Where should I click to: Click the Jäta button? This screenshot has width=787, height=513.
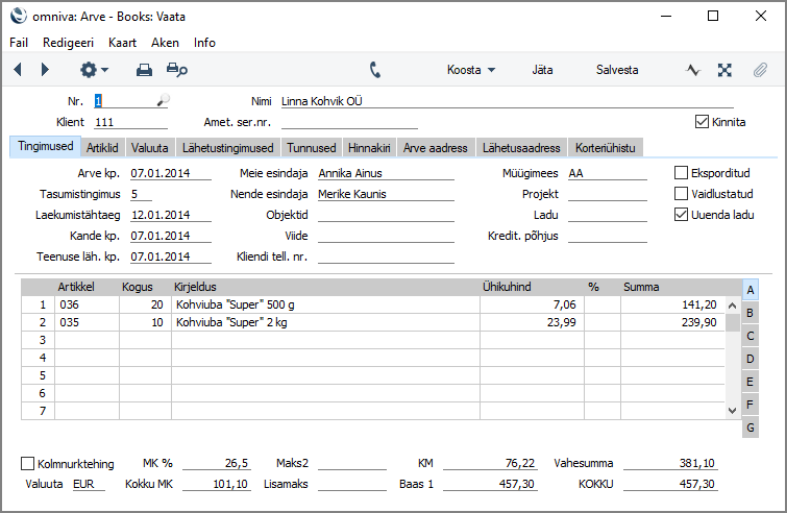[542, 70]
